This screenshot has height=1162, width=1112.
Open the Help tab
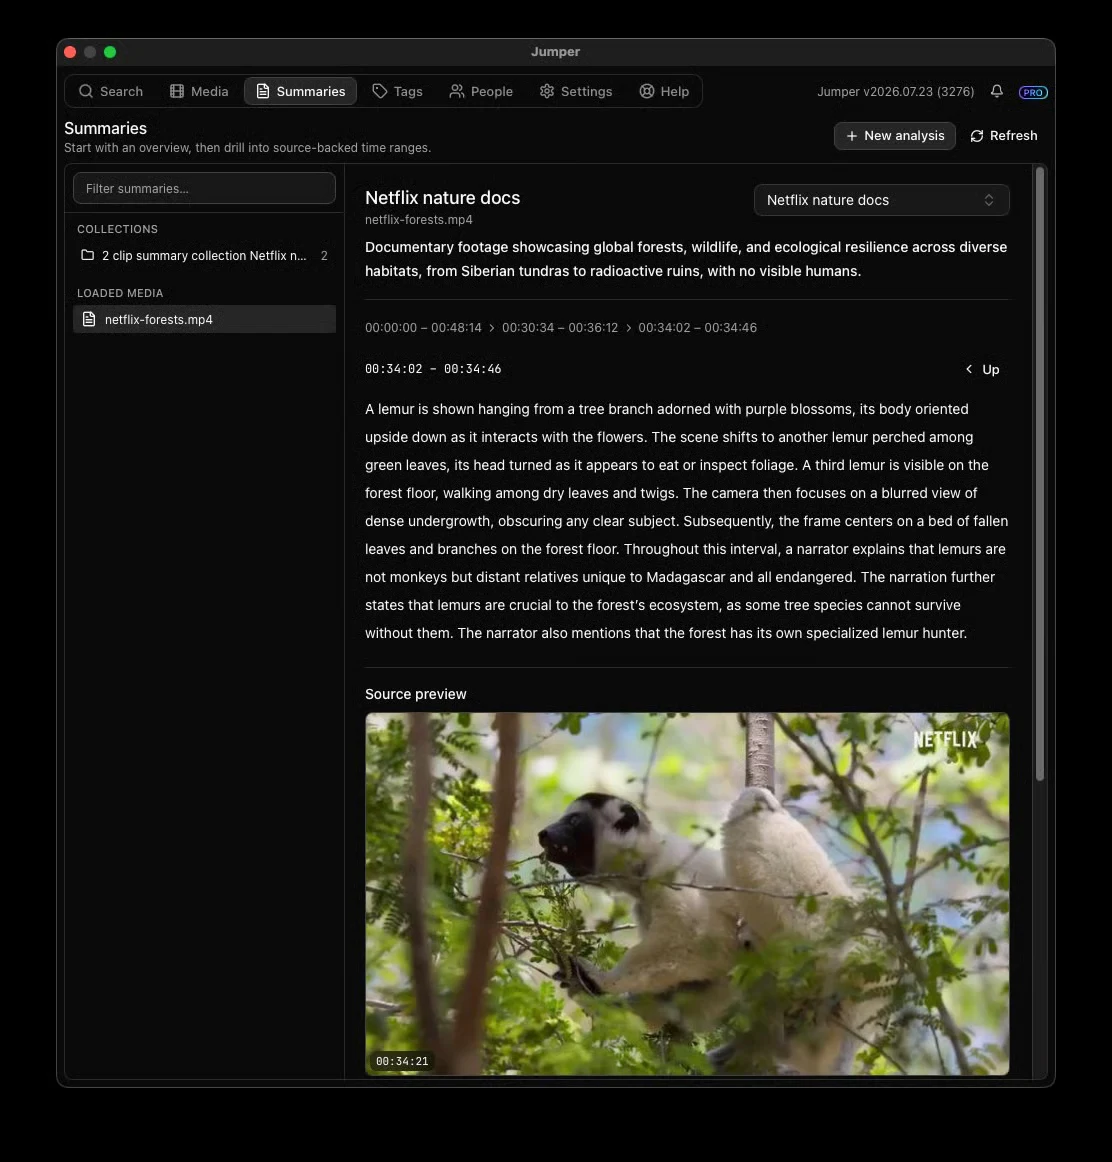pos(664,91)
